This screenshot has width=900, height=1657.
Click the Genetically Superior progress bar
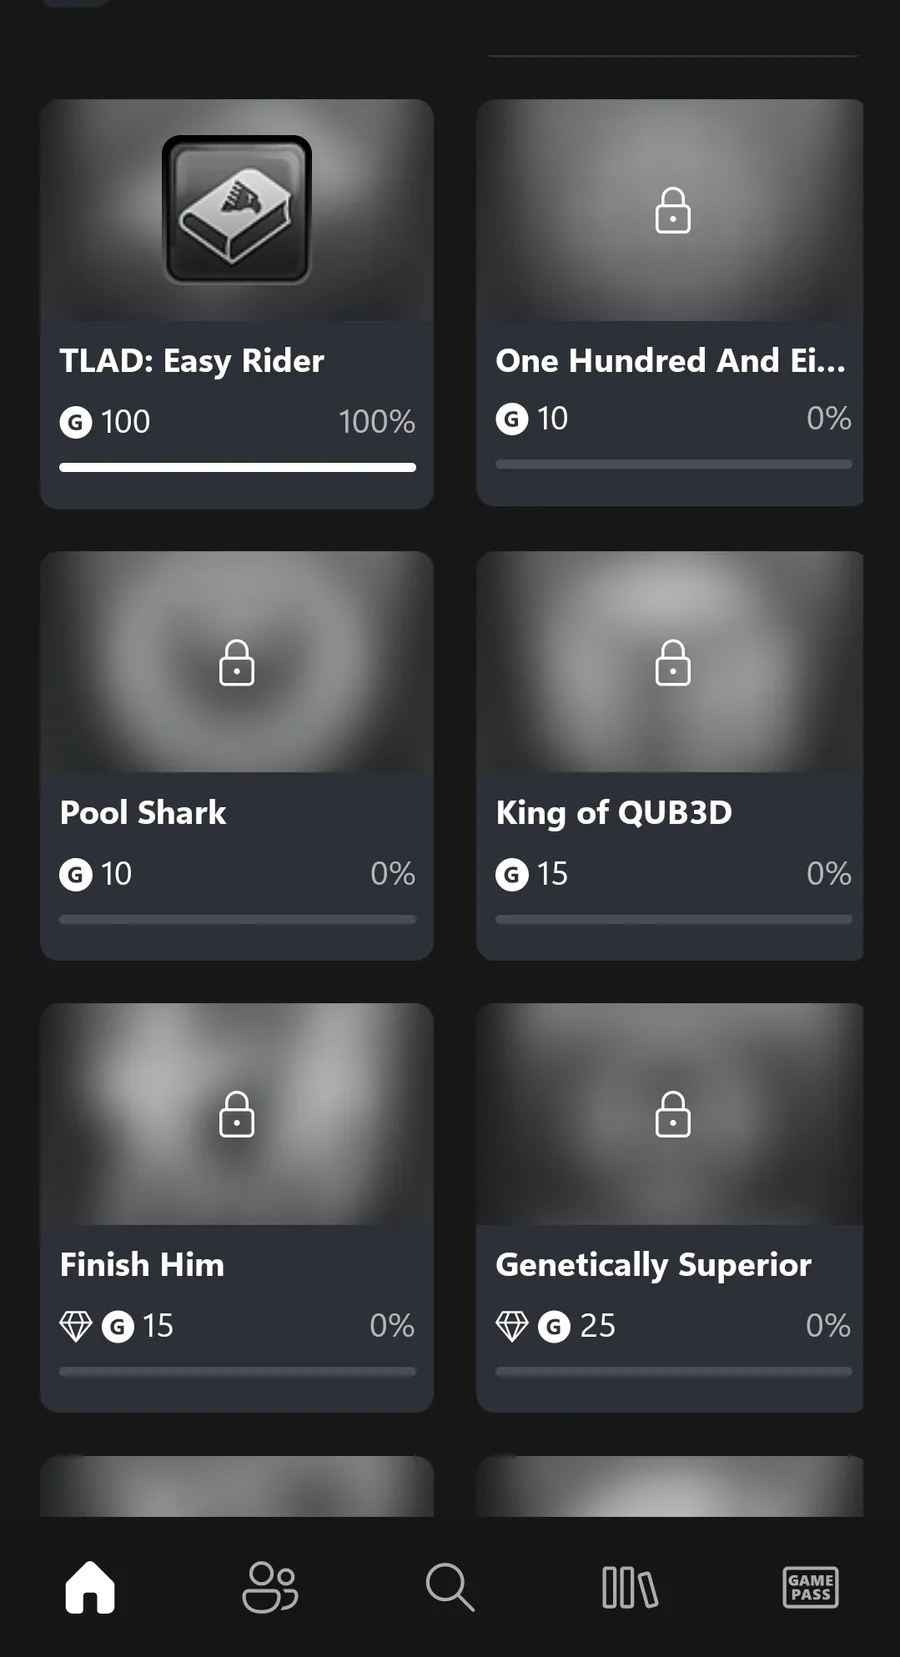673,1371
